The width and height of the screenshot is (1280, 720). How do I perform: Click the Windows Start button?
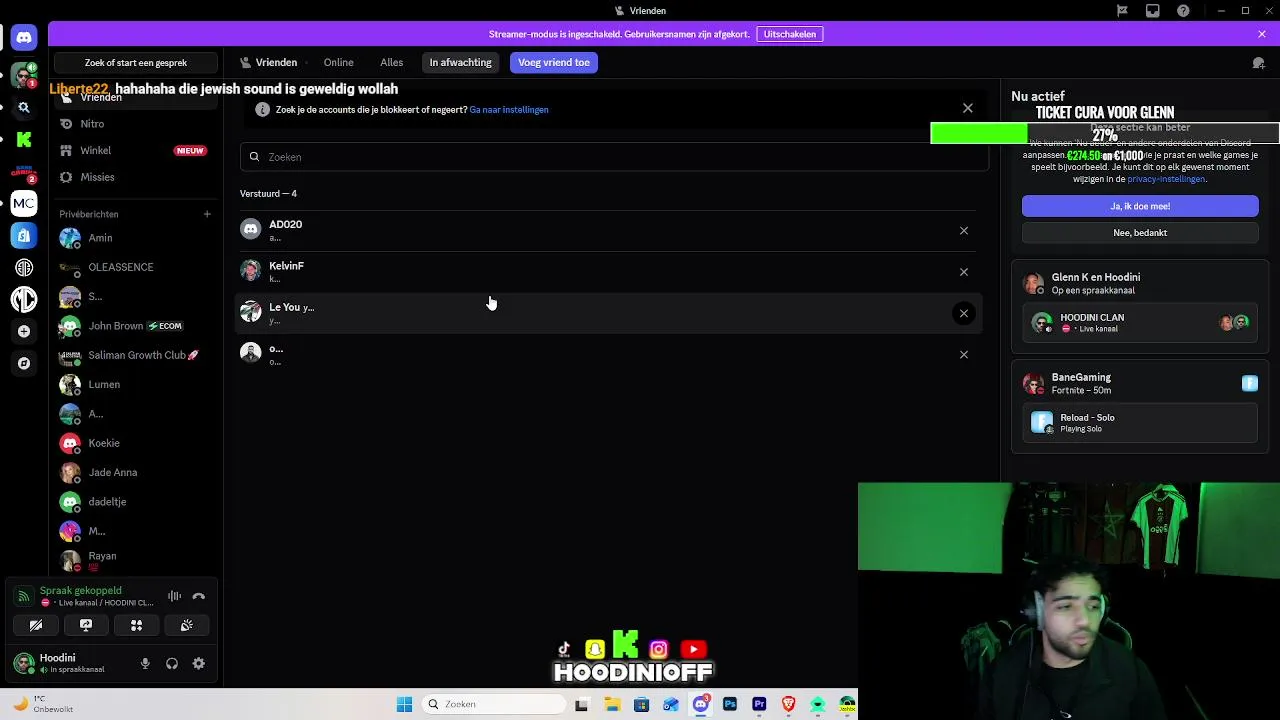404,704
